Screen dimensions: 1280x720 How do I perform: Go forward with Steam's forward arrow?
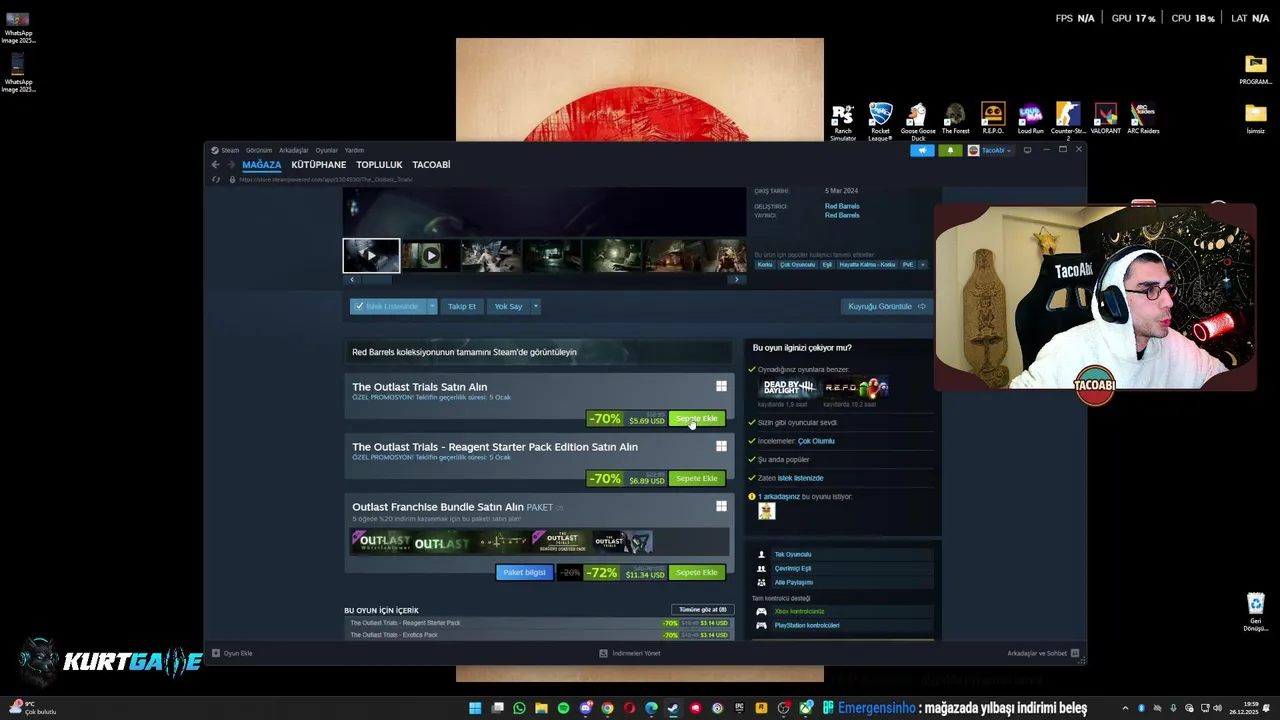coord(231,165)
